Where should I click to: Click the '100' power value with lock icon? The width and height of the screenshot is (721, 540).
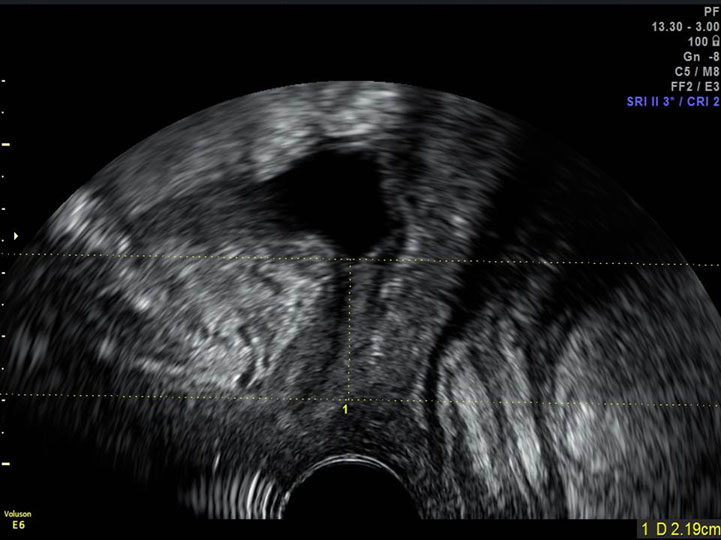(x=704, y=42)
